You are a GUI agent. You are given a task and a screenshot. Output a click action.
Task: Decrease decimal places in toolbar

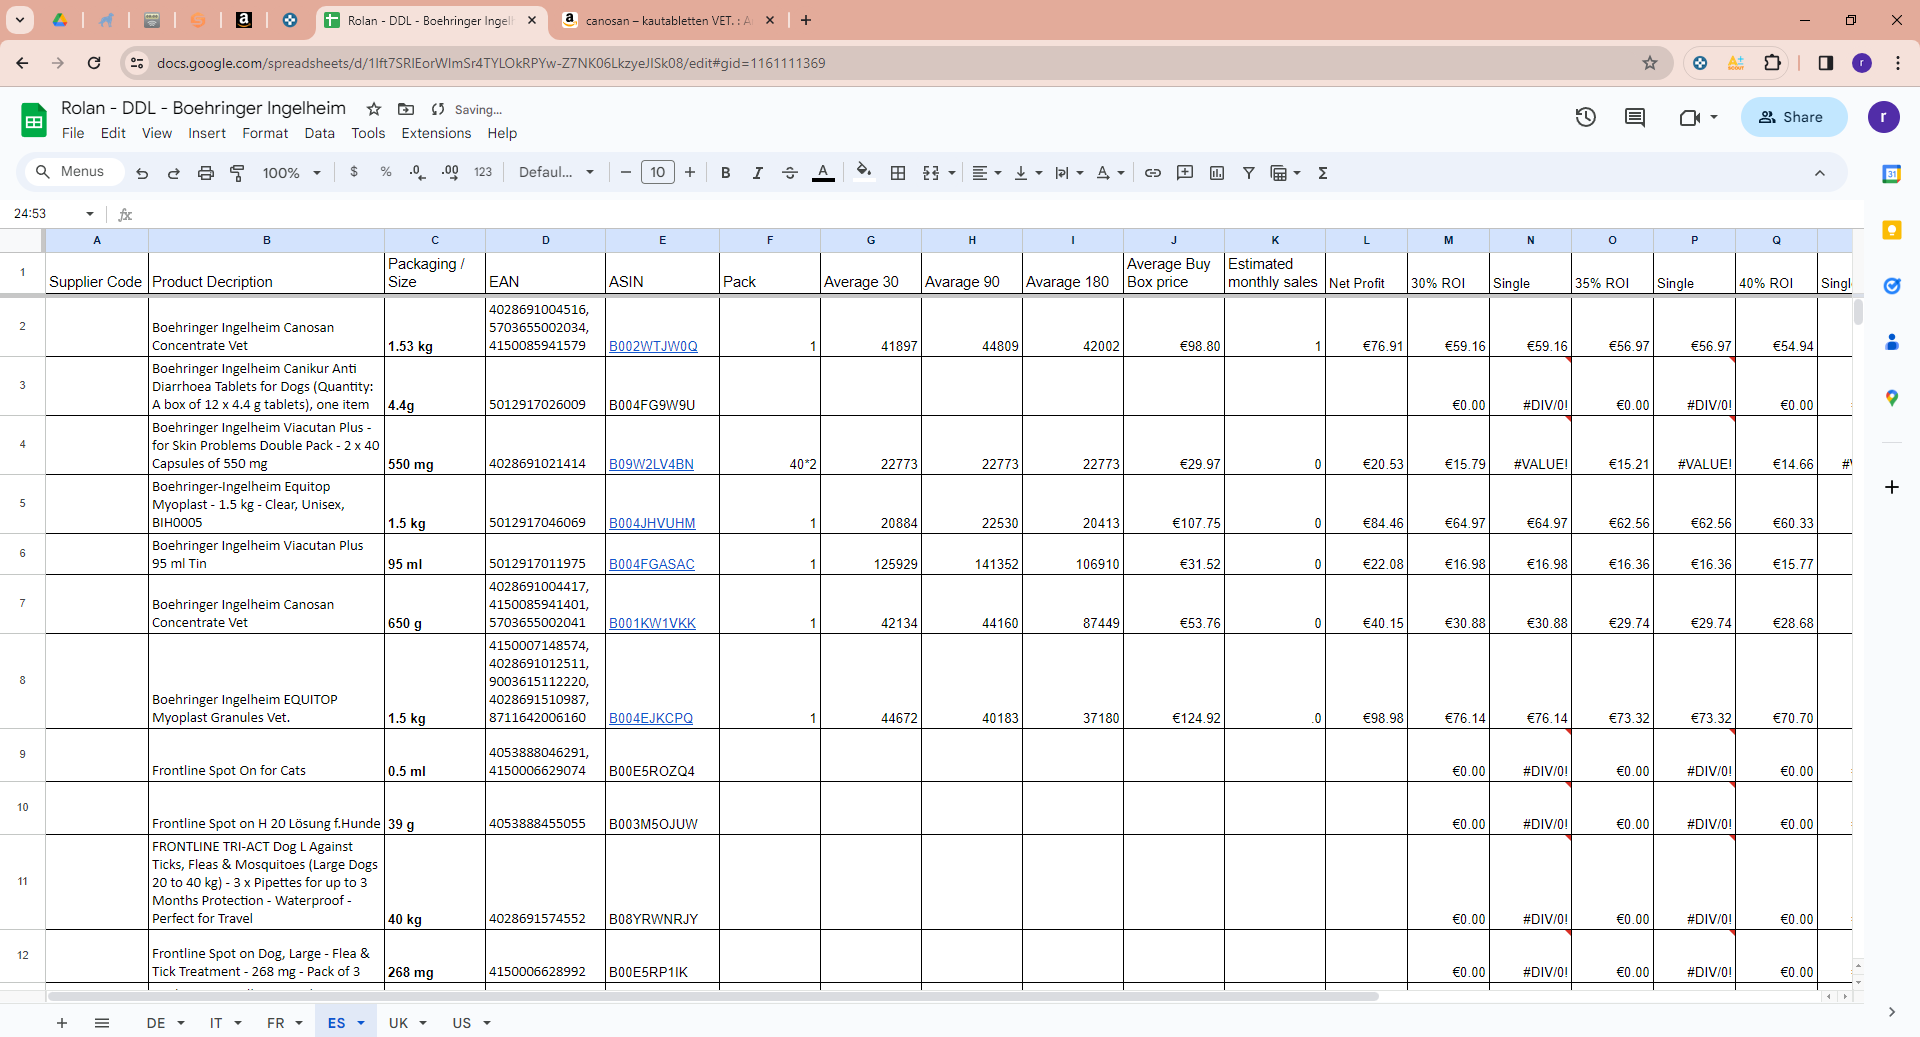tap(418, 172)
